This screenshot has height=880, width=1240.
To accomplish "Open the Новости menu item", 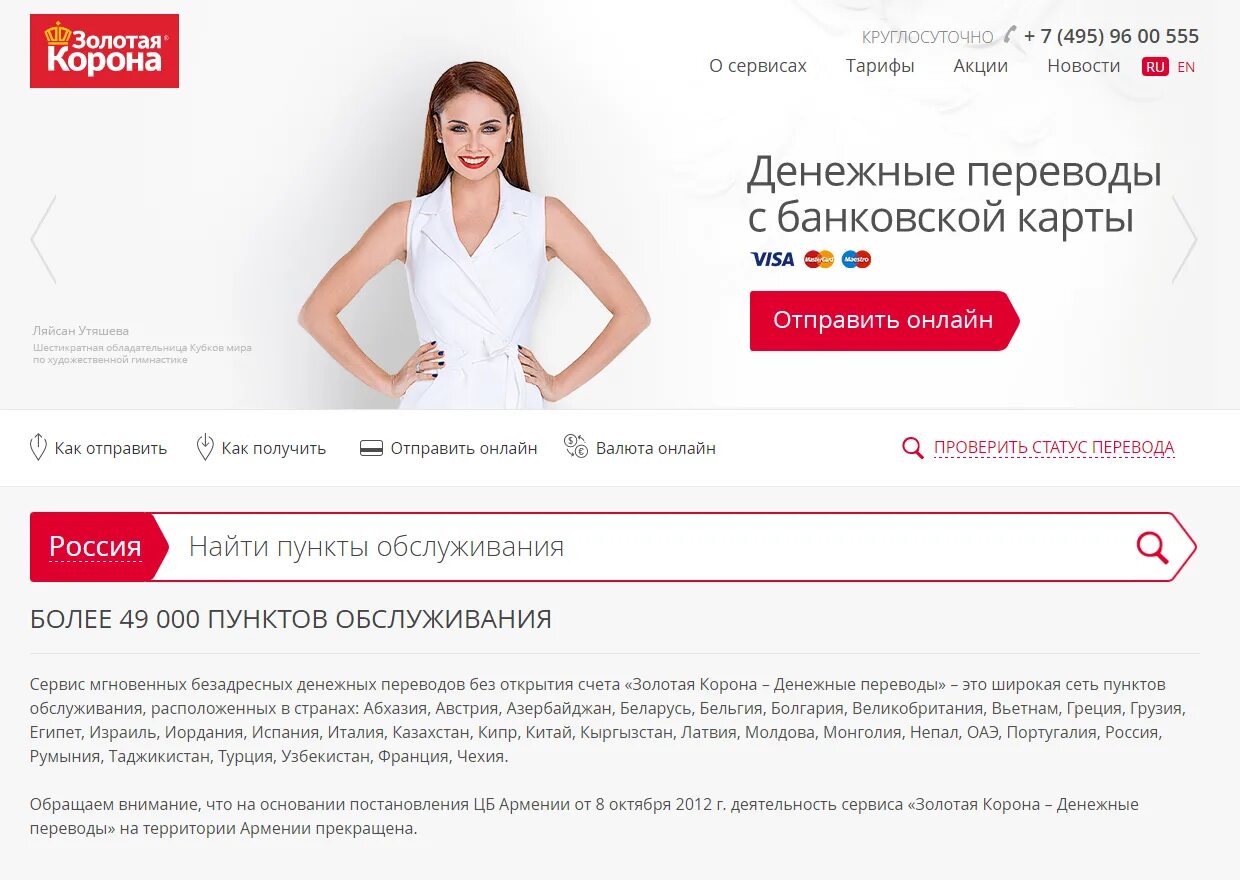I will tap(1084, 66).
